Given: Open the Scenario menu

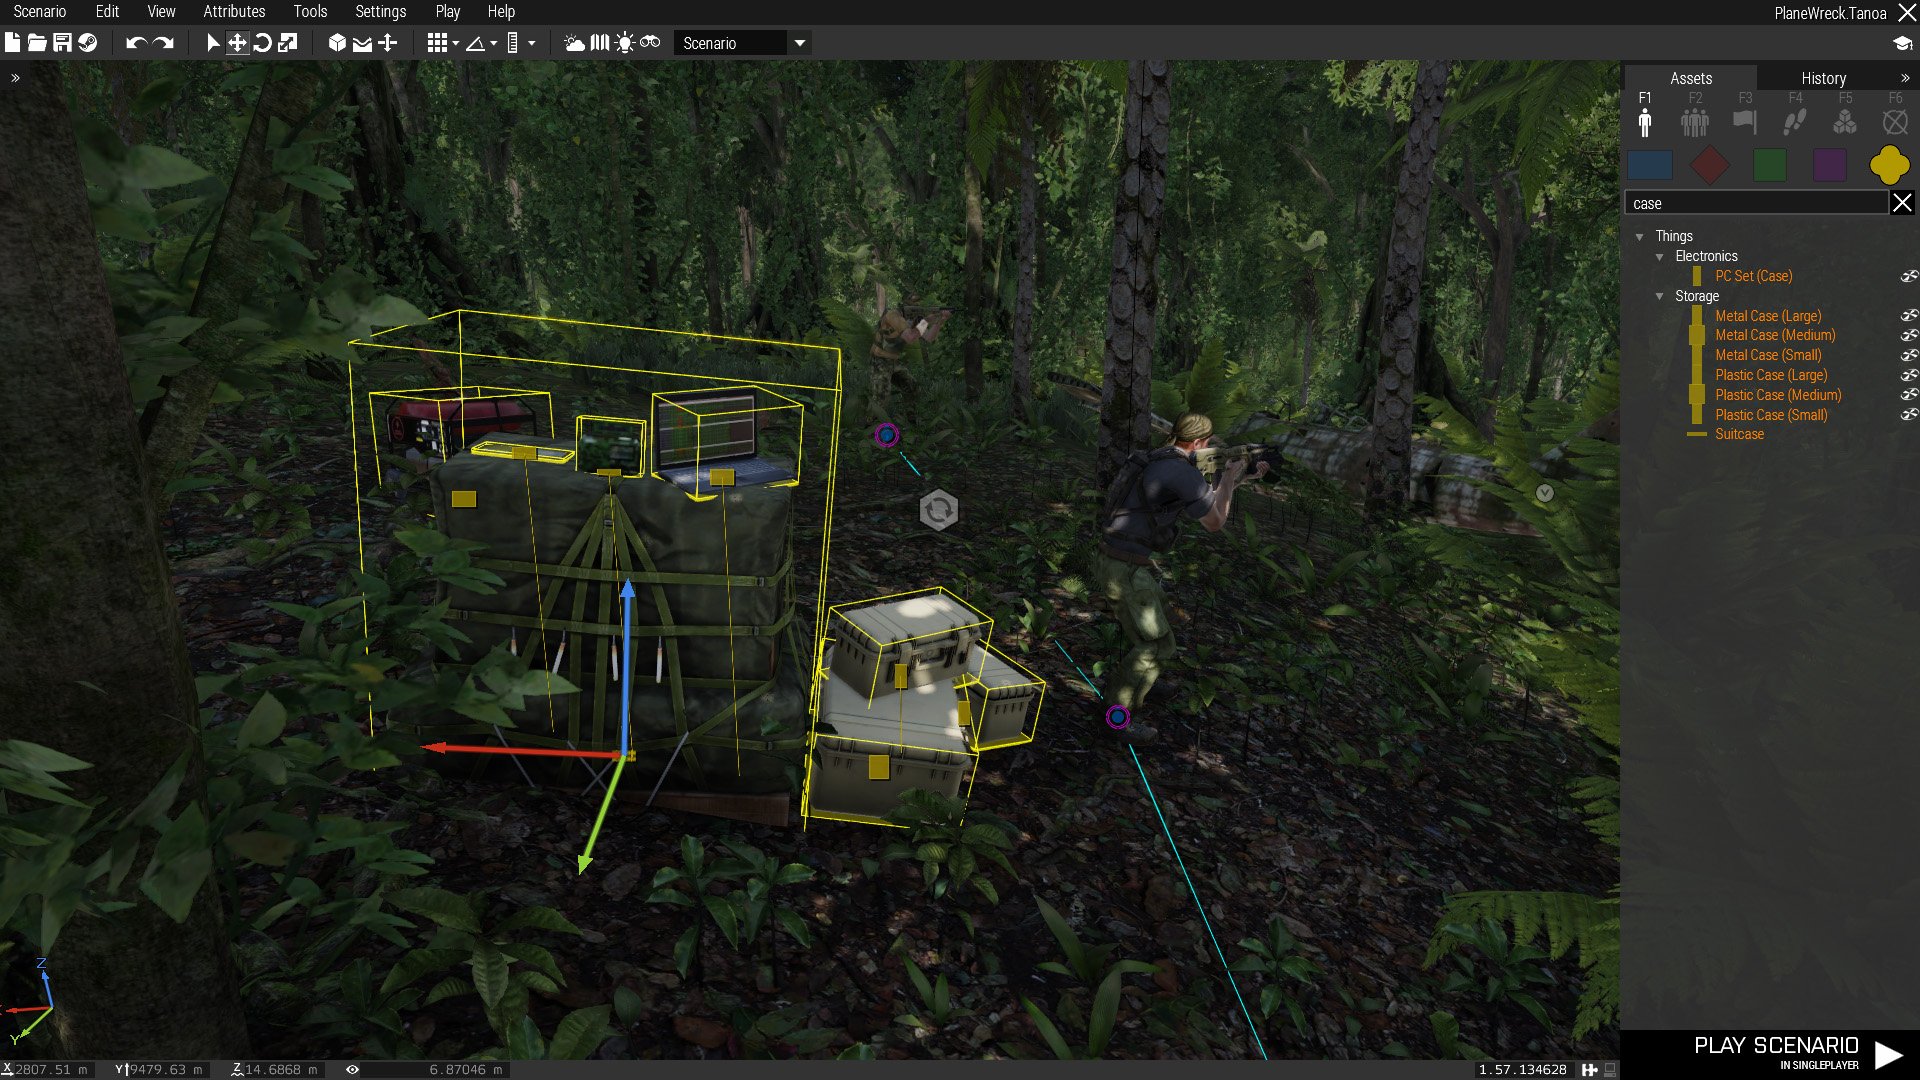Looking at the screenshot, I should tap(39, 12).
